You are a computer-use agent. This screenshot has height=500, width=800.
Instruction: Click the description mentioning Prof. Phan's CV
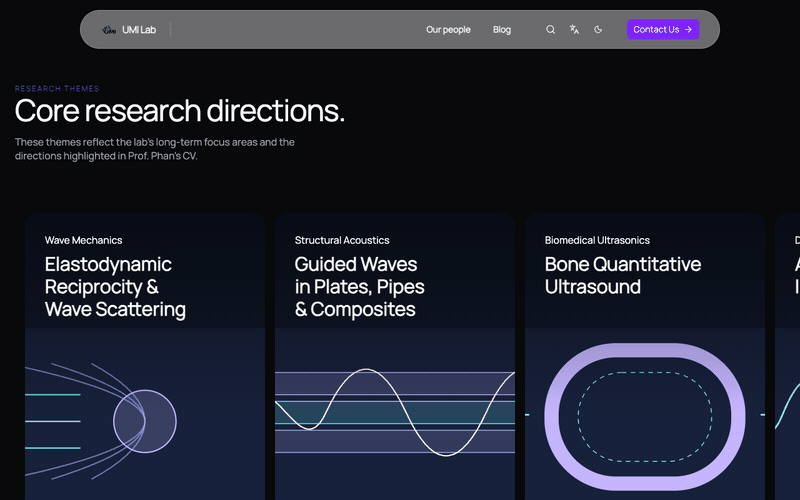[x=155, y=149]
